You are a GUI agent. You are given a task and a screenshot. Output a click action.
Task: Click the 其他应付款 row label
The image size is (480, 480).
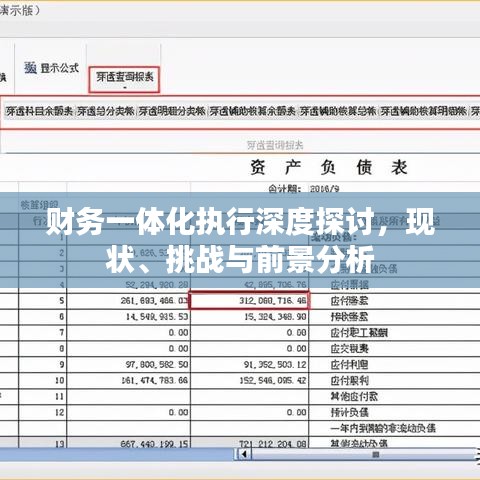354,396
